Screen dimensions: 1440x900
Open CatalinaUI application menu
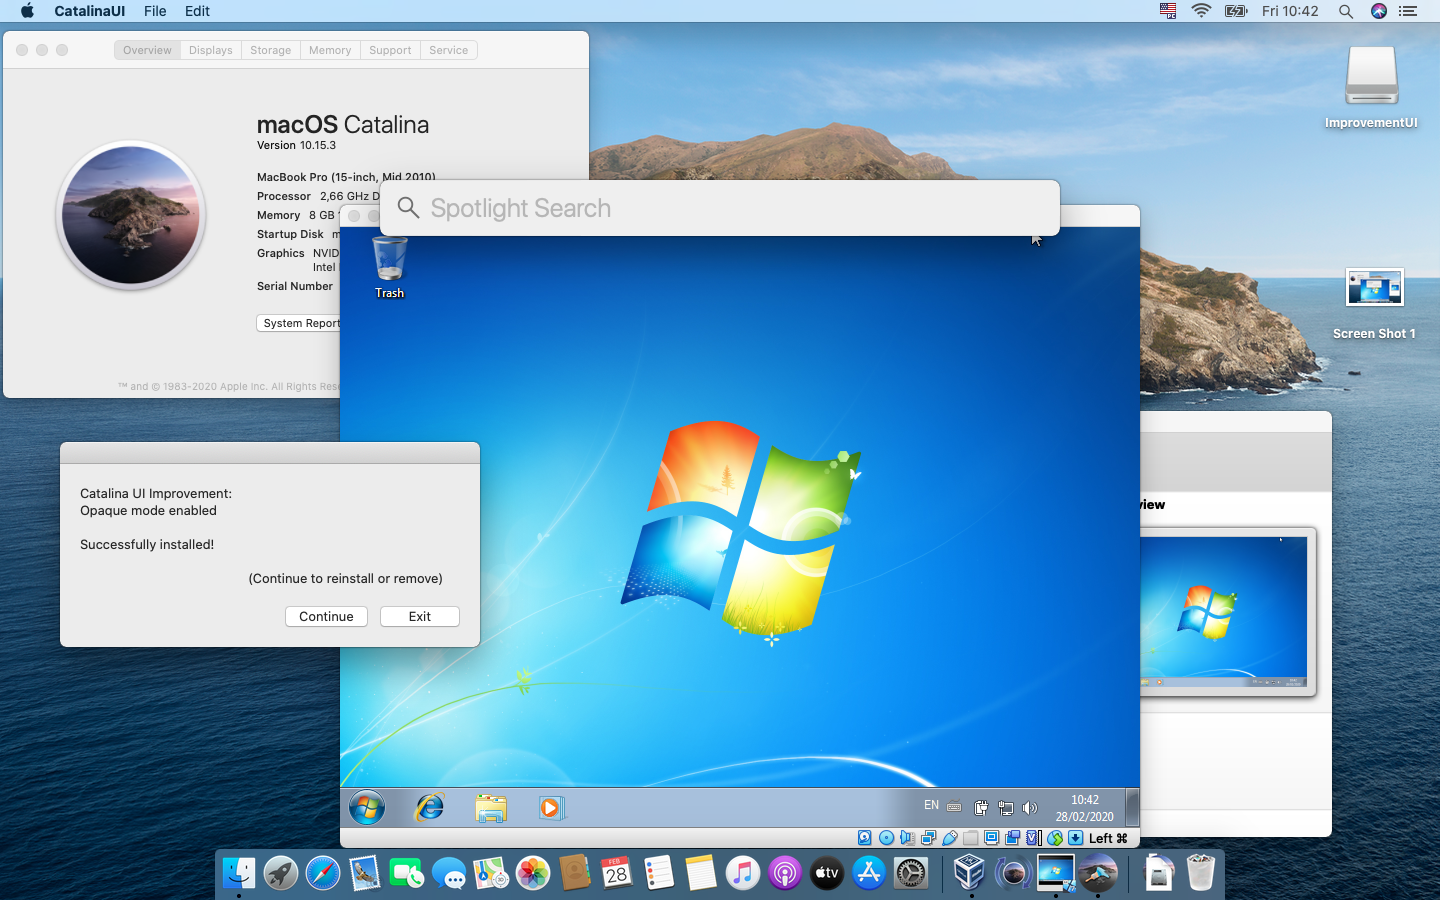(89, 11)
